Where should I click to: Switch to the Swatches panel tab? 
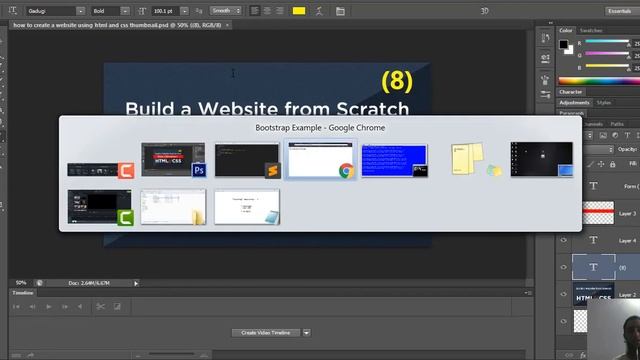(591, 31)
